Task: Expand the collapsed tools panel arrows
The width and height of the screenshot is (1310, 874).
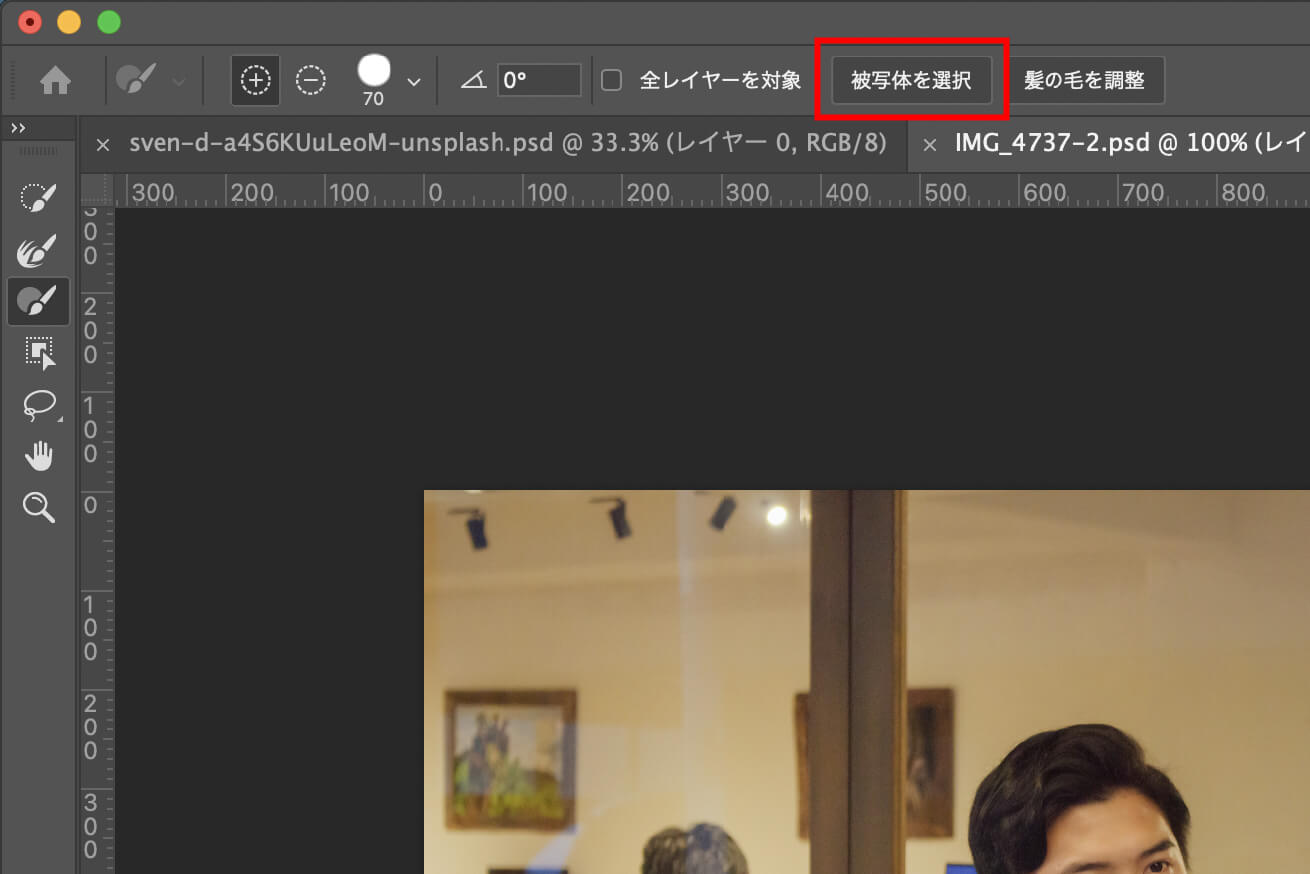Action: [x=18, y=128]
